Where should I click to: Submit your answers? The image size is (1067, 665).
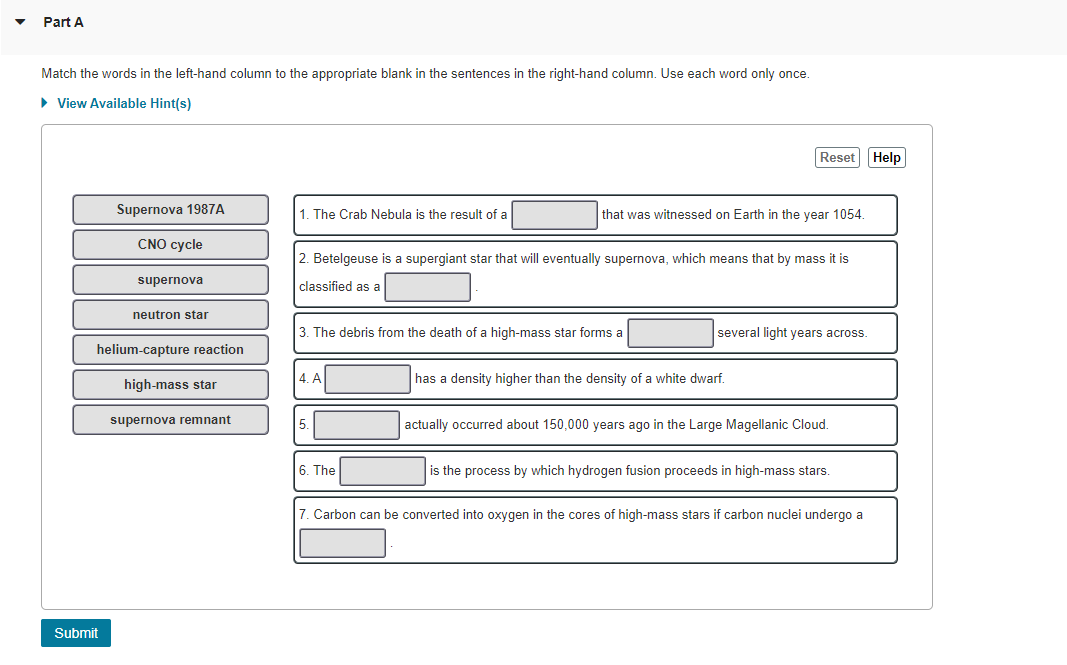[75, 633]
